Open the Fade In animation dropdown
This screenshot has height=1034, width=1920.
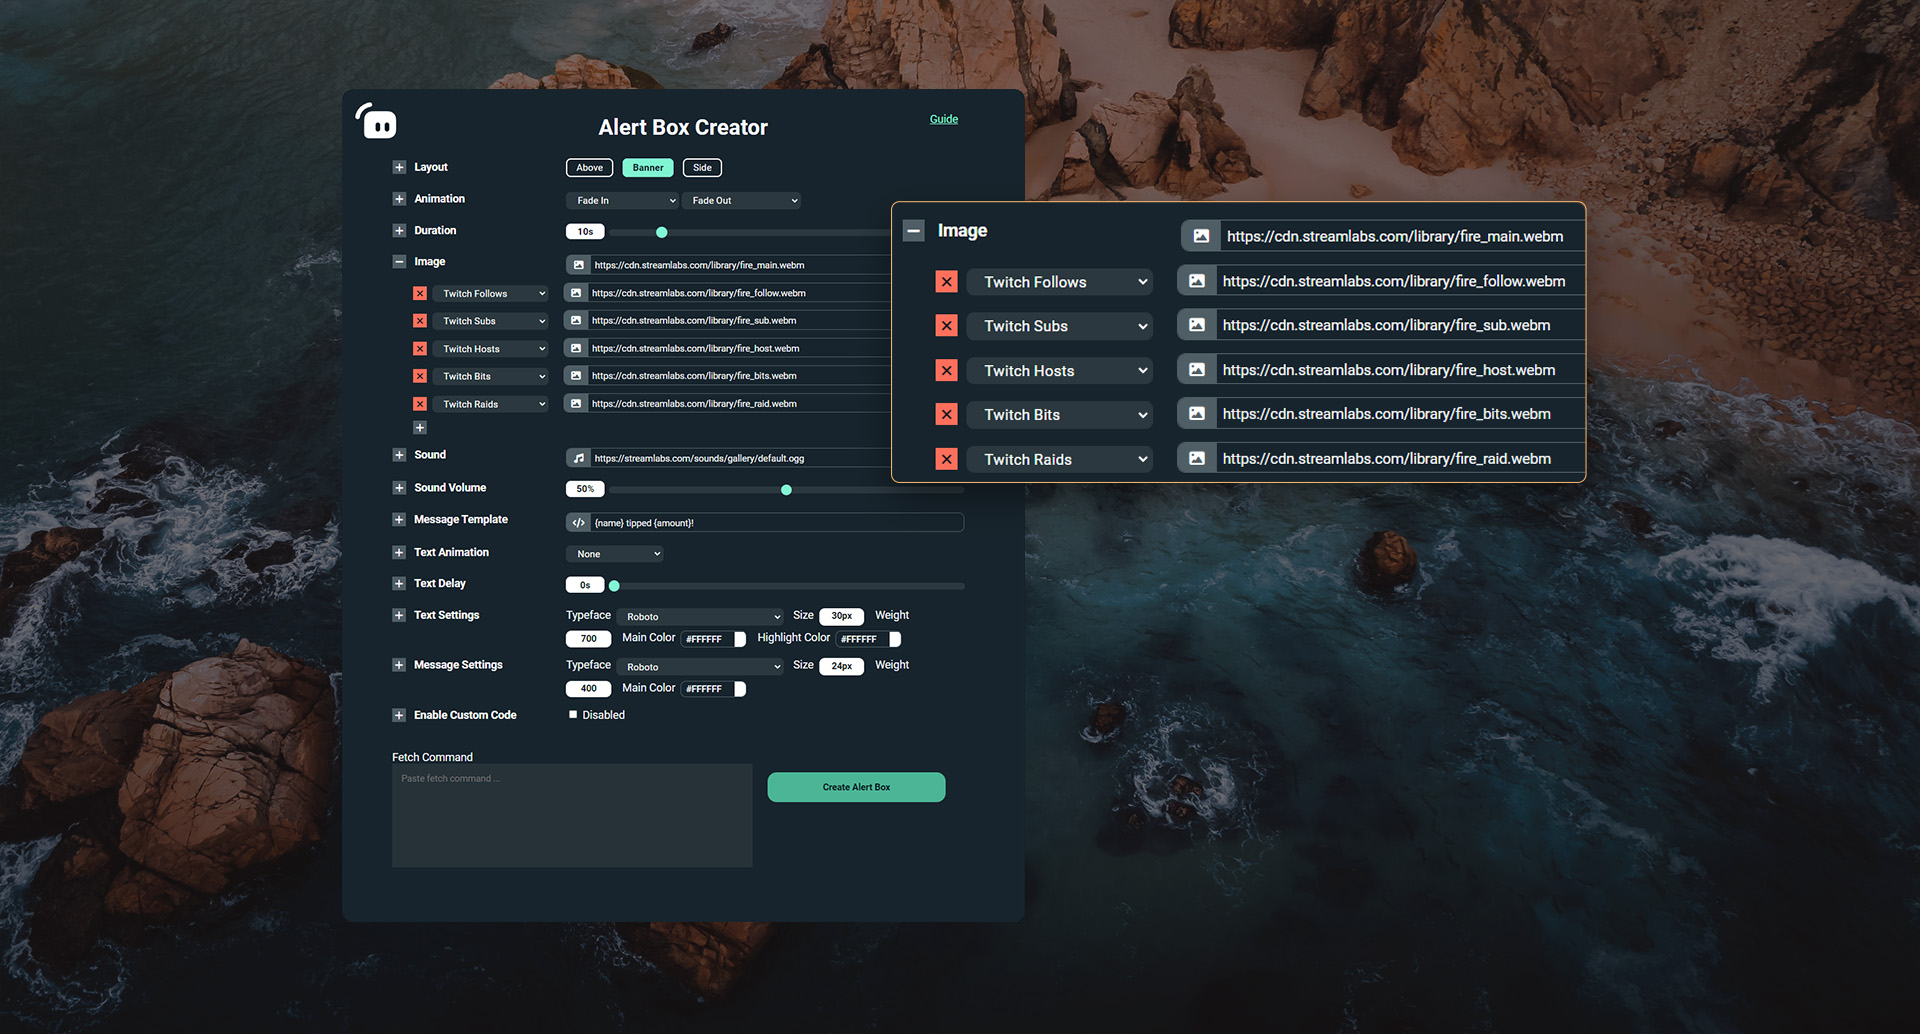click(x=622, y=201)
